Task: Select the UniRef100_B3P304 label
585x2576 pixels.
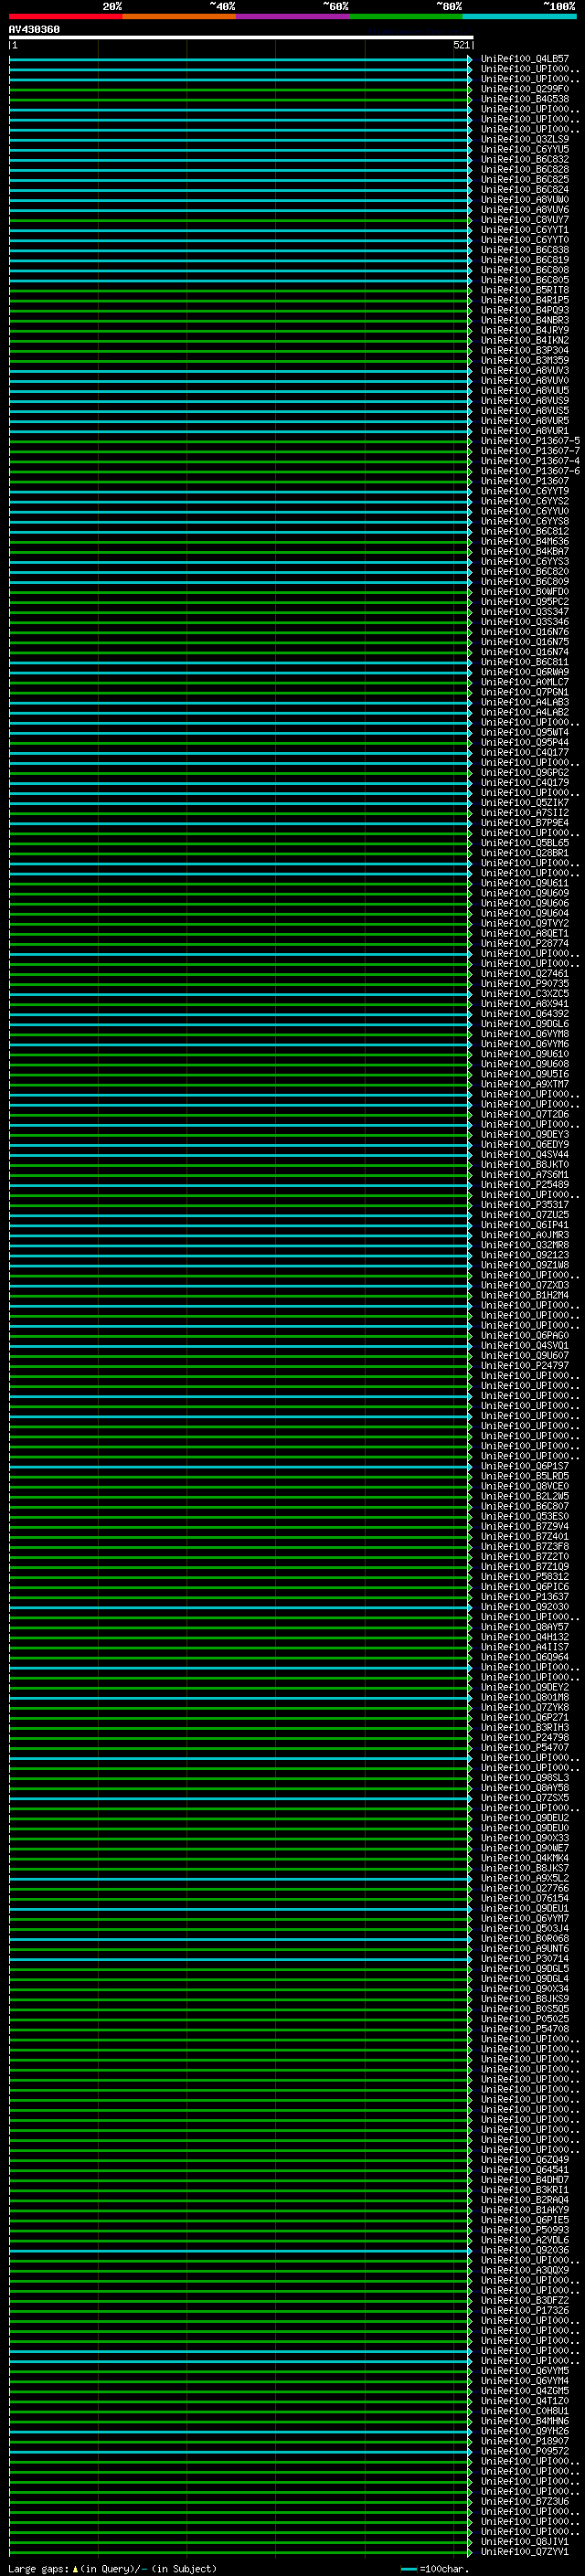Action: tap(525, 350)
